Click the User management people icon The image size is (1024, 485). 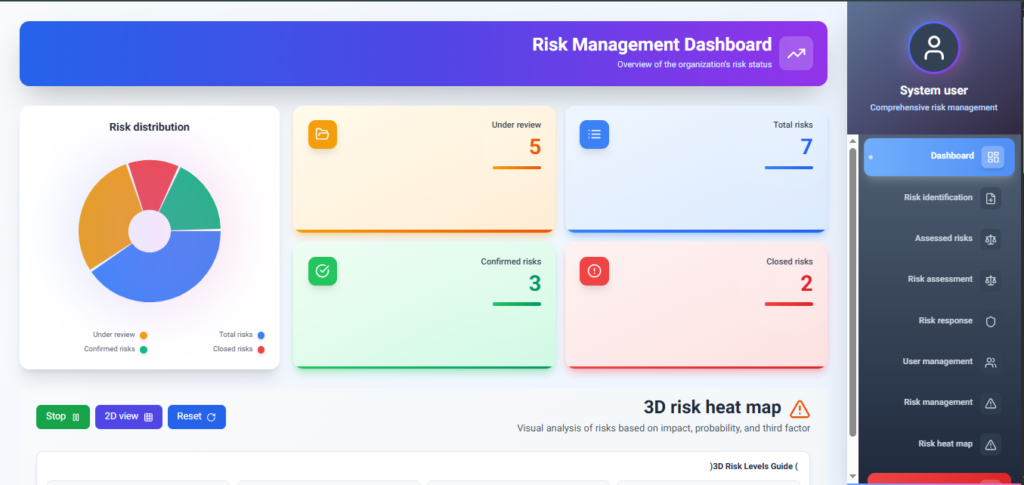tap(991, 362)
